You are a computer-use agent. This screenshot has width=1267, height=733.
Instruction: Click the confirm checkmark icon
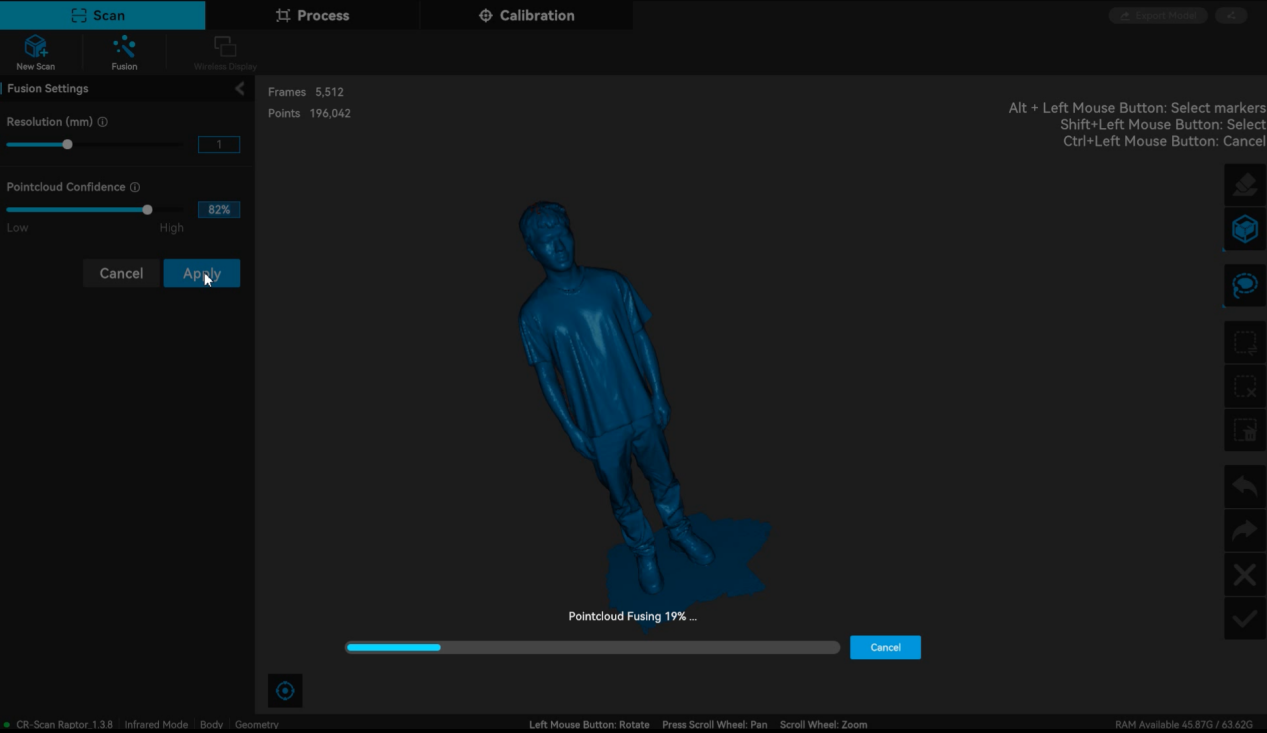(1244, 619)
